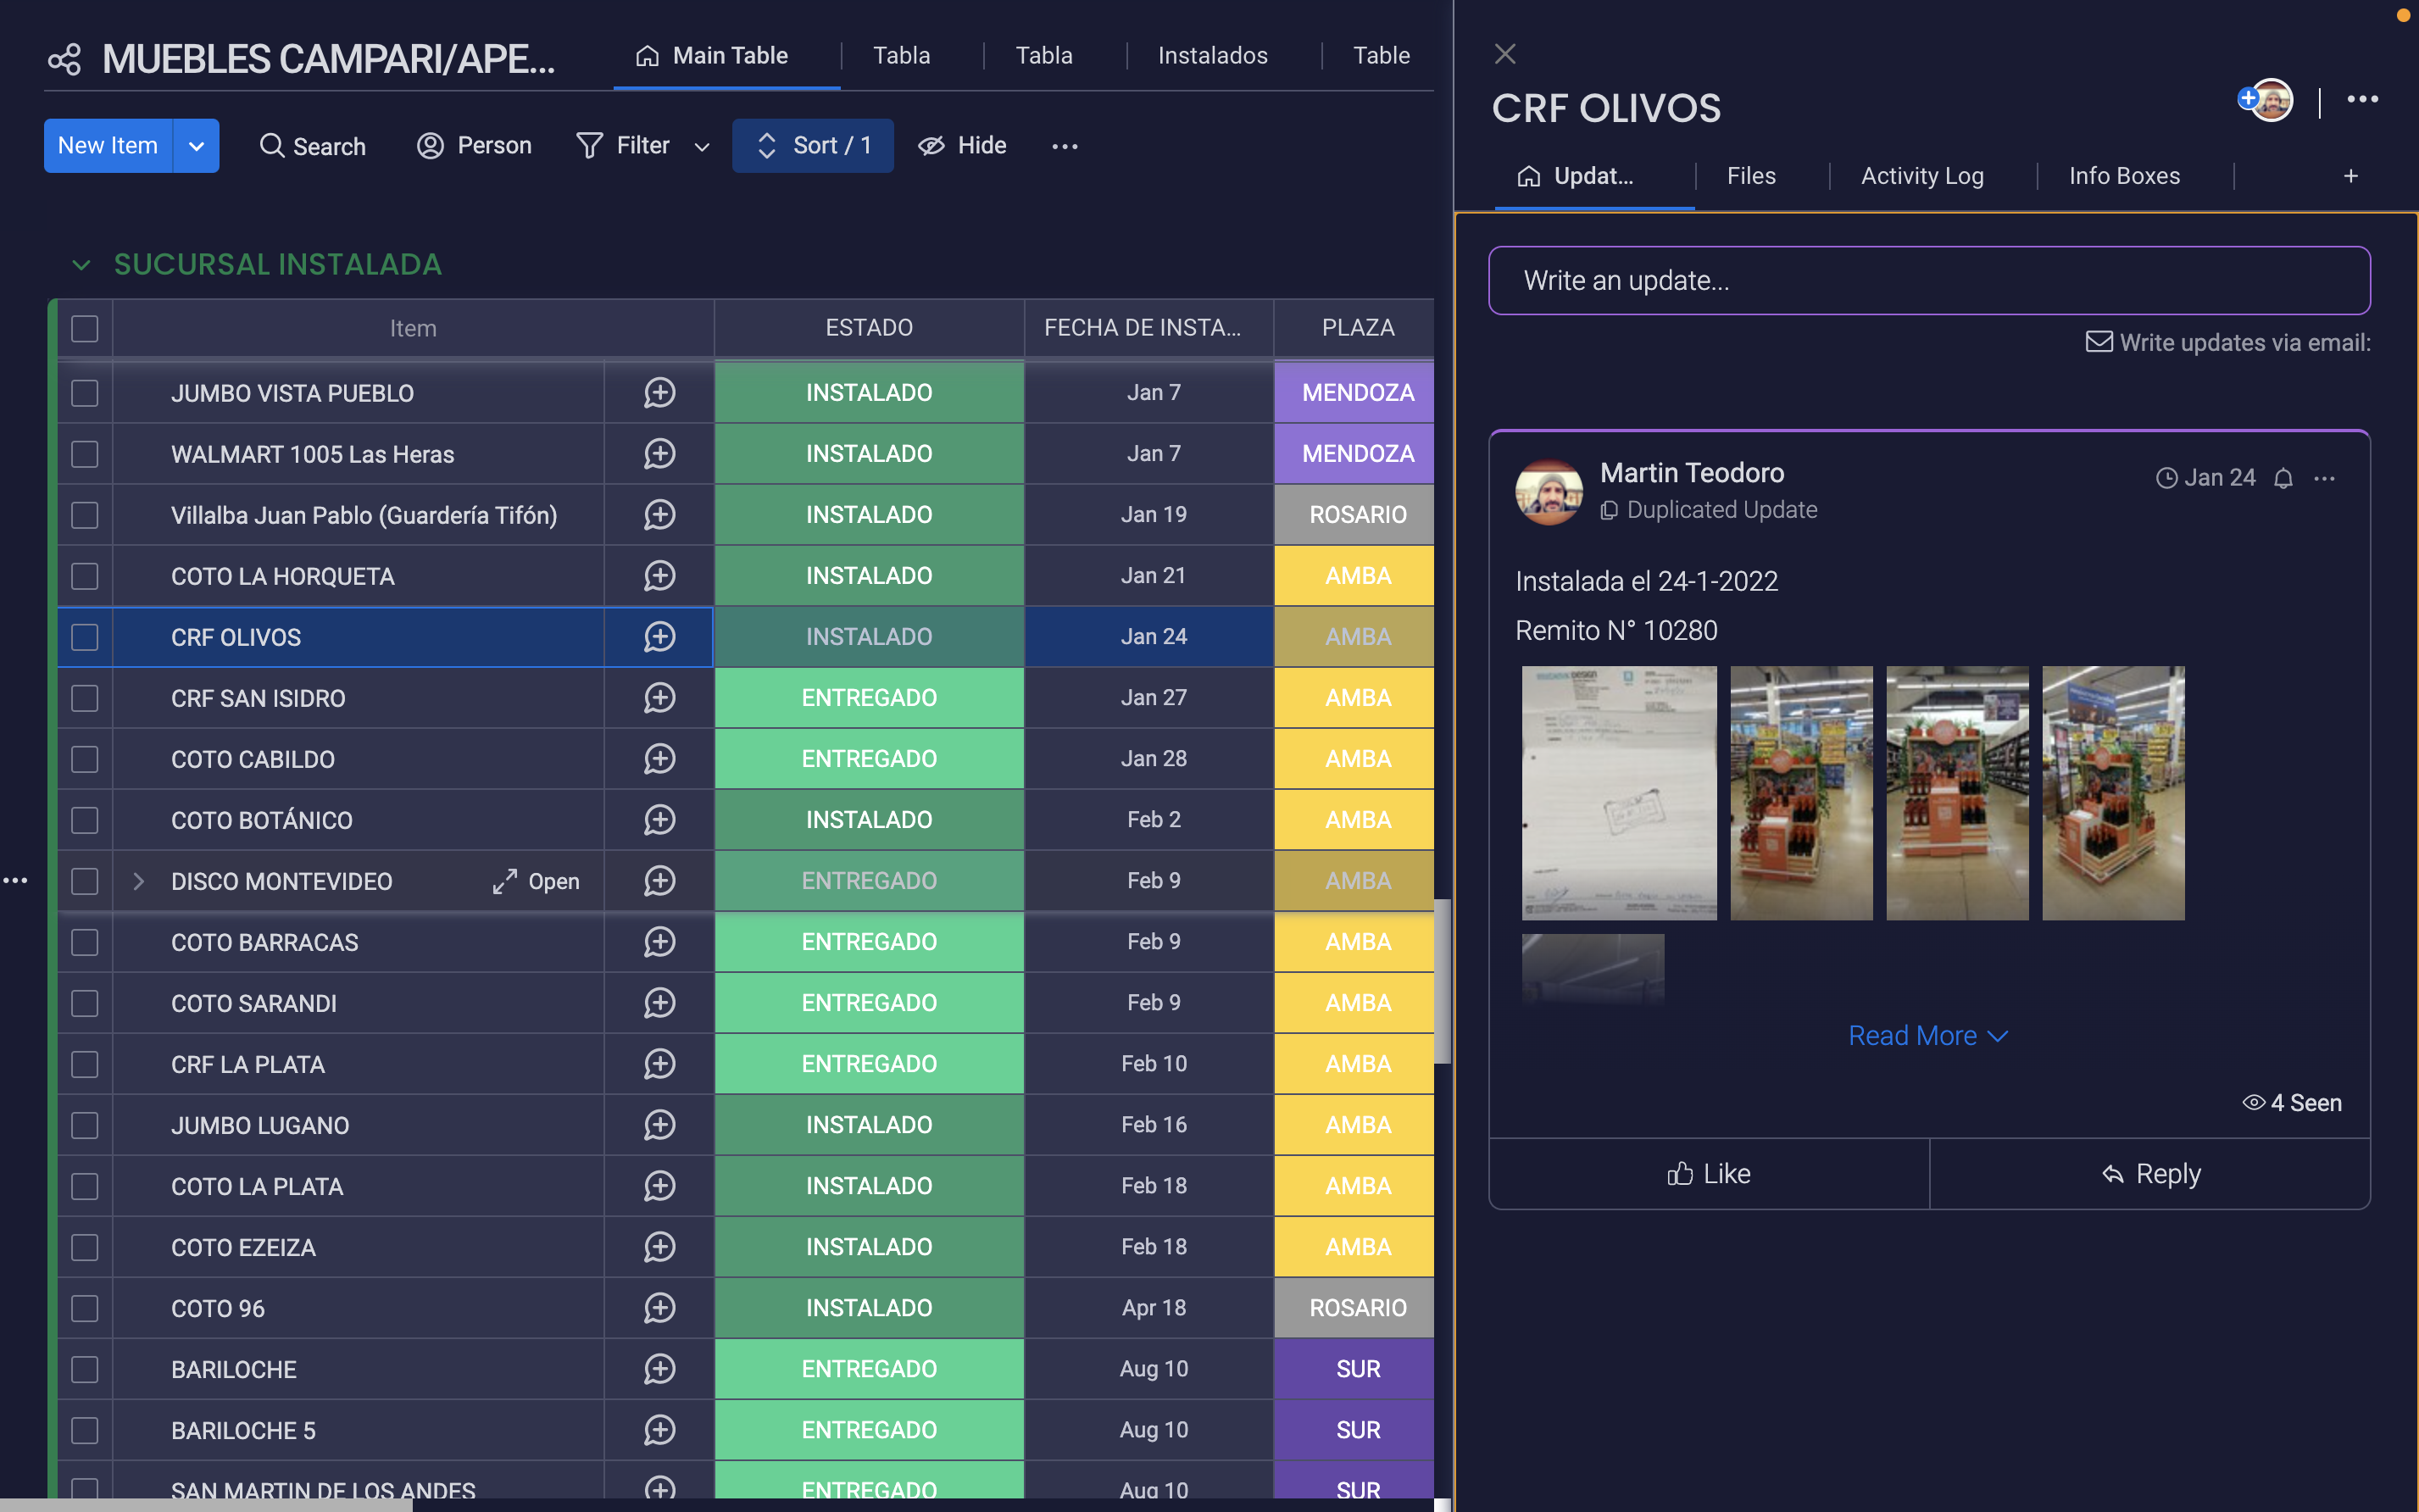Screen dimensions: 2419x1512
Task: Expand DISCO MONTEVIDEO subitems
Action: pos(139,881)
